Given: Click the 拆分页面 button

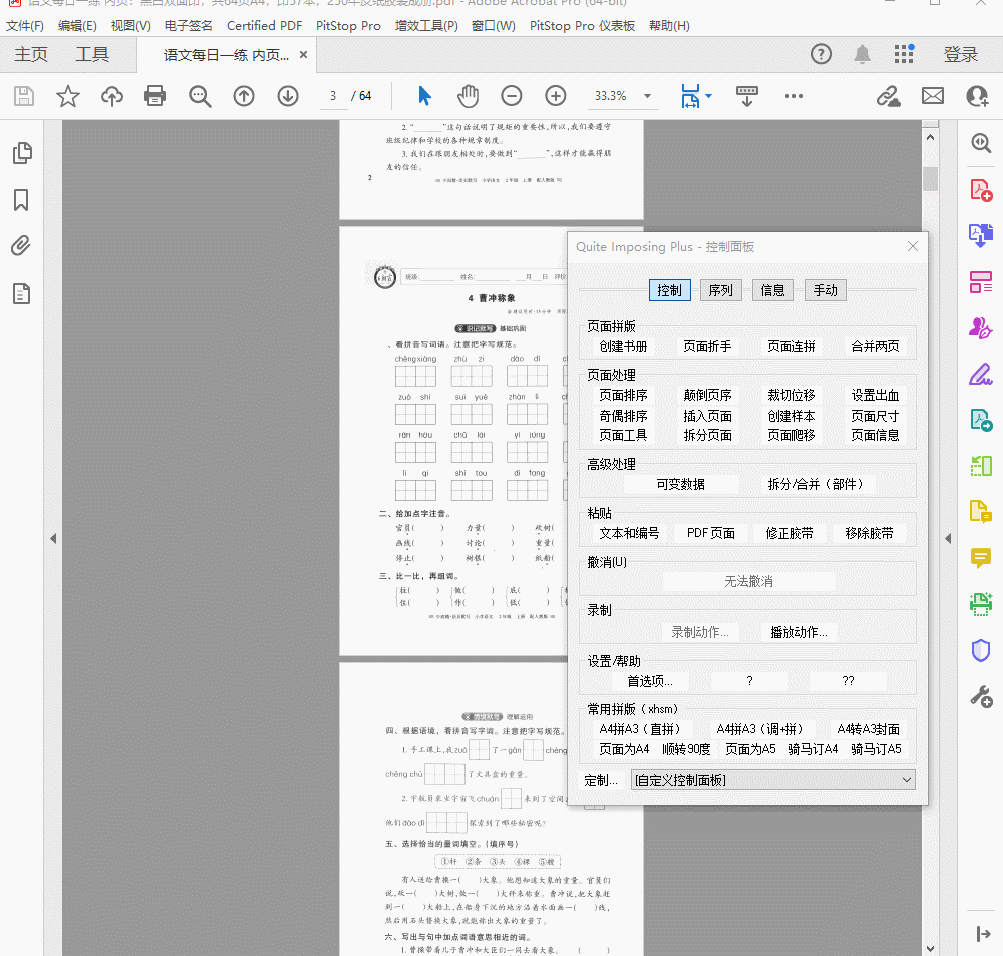Looking at the screenshot, I should tap(707, 435).
